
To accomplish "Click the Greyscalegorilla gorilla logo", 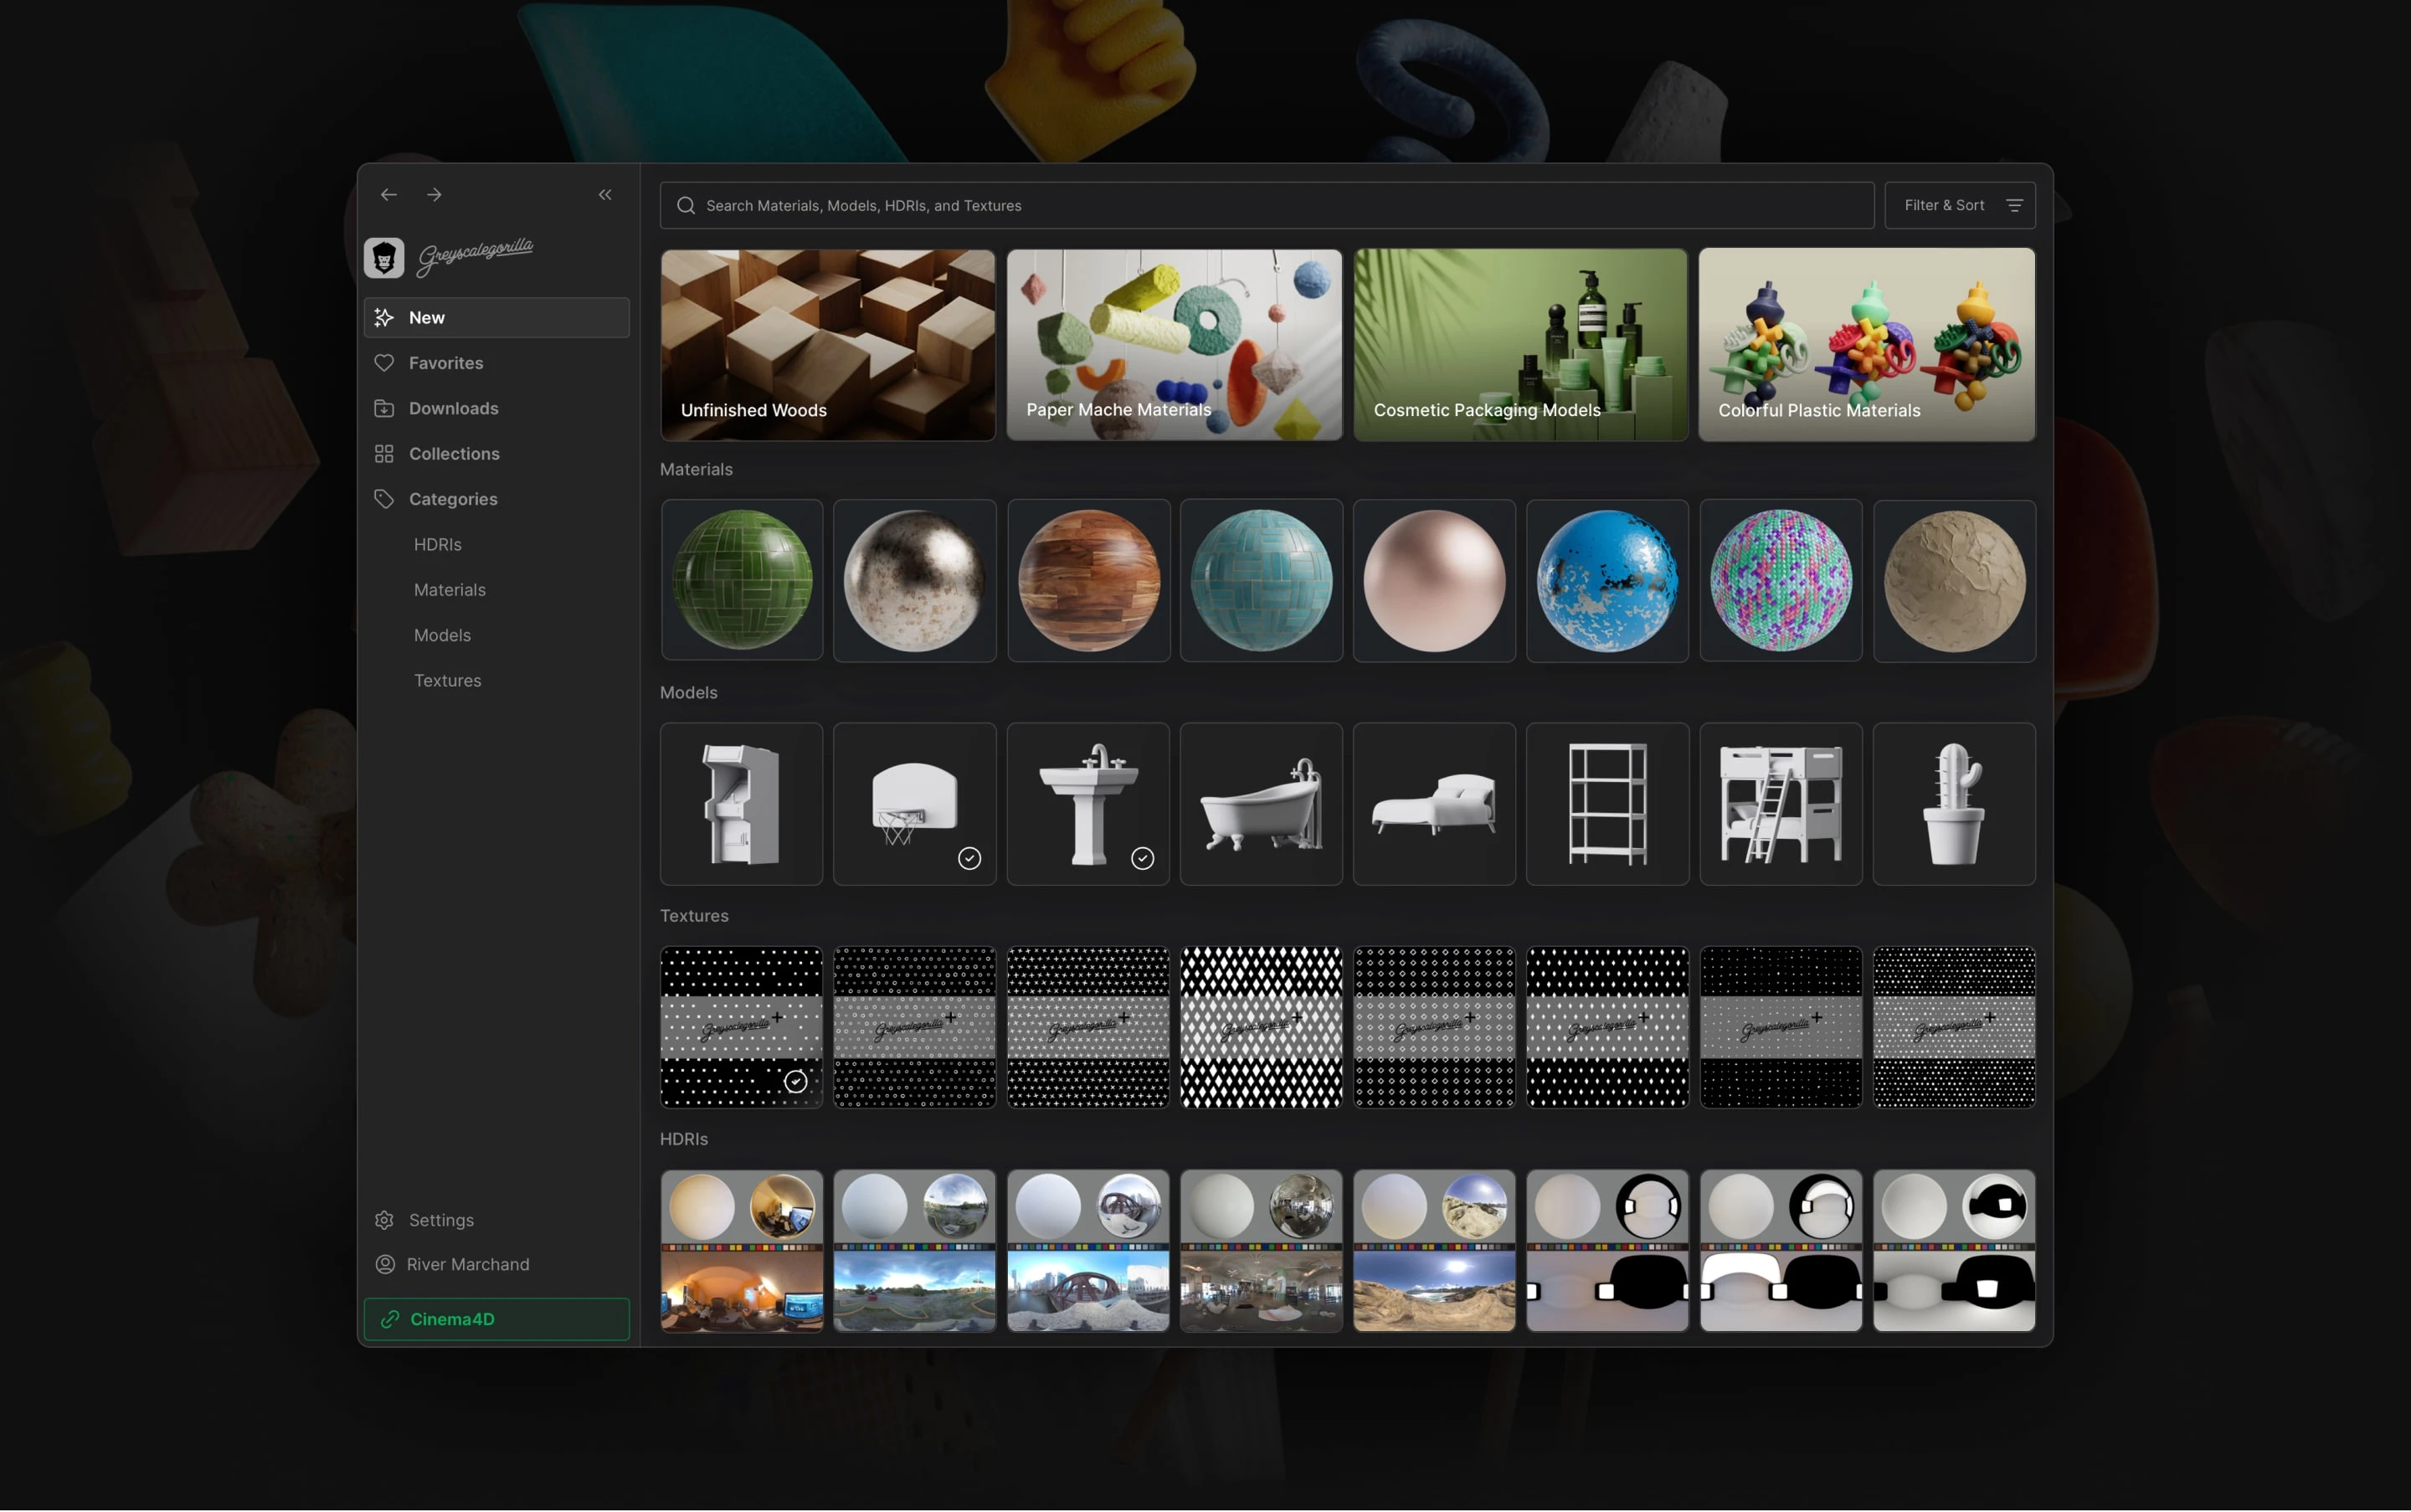I will point(383,257).
